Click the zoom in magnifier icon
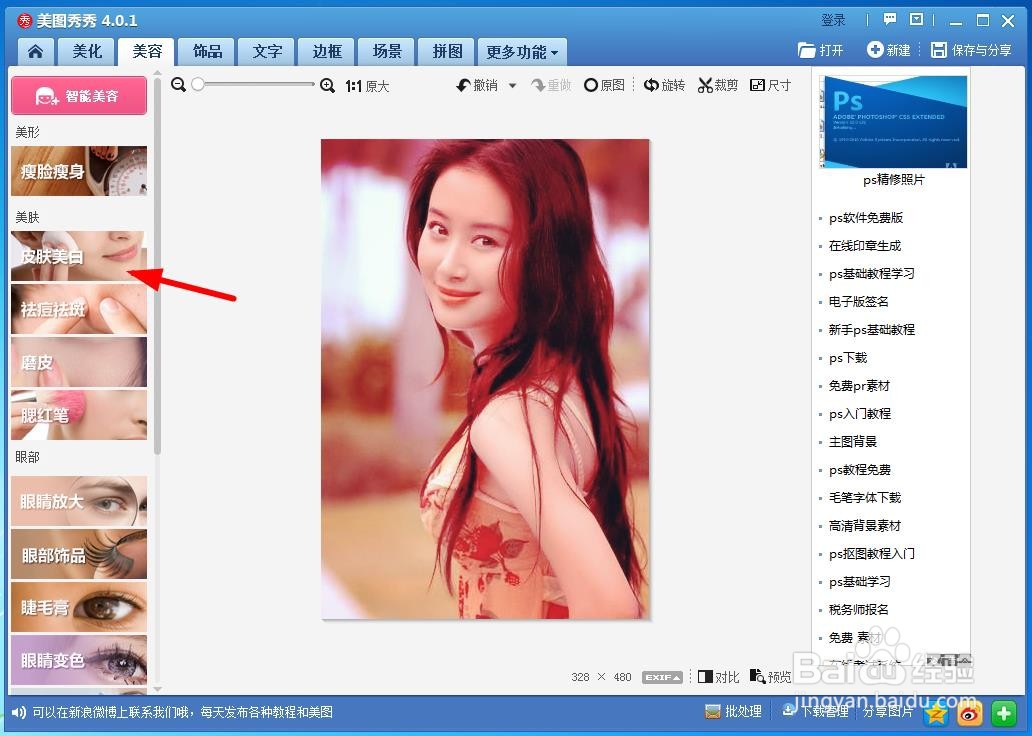Image resolution: width=1032 pixels, height=736 pixels. [x=327, y=86]
